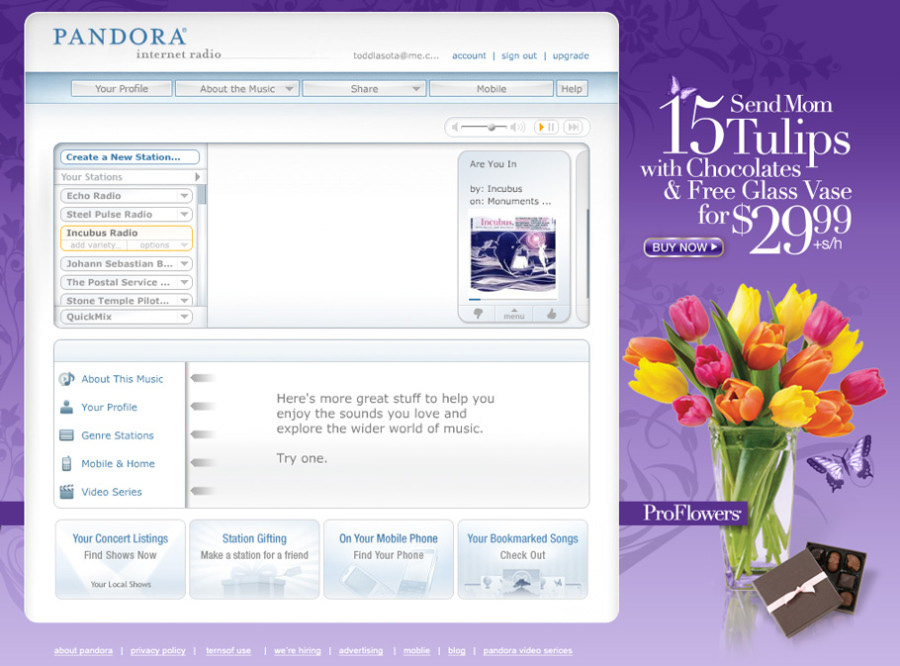Select the Echo Radio station
The image size is (900, 666).
(94, 196)
